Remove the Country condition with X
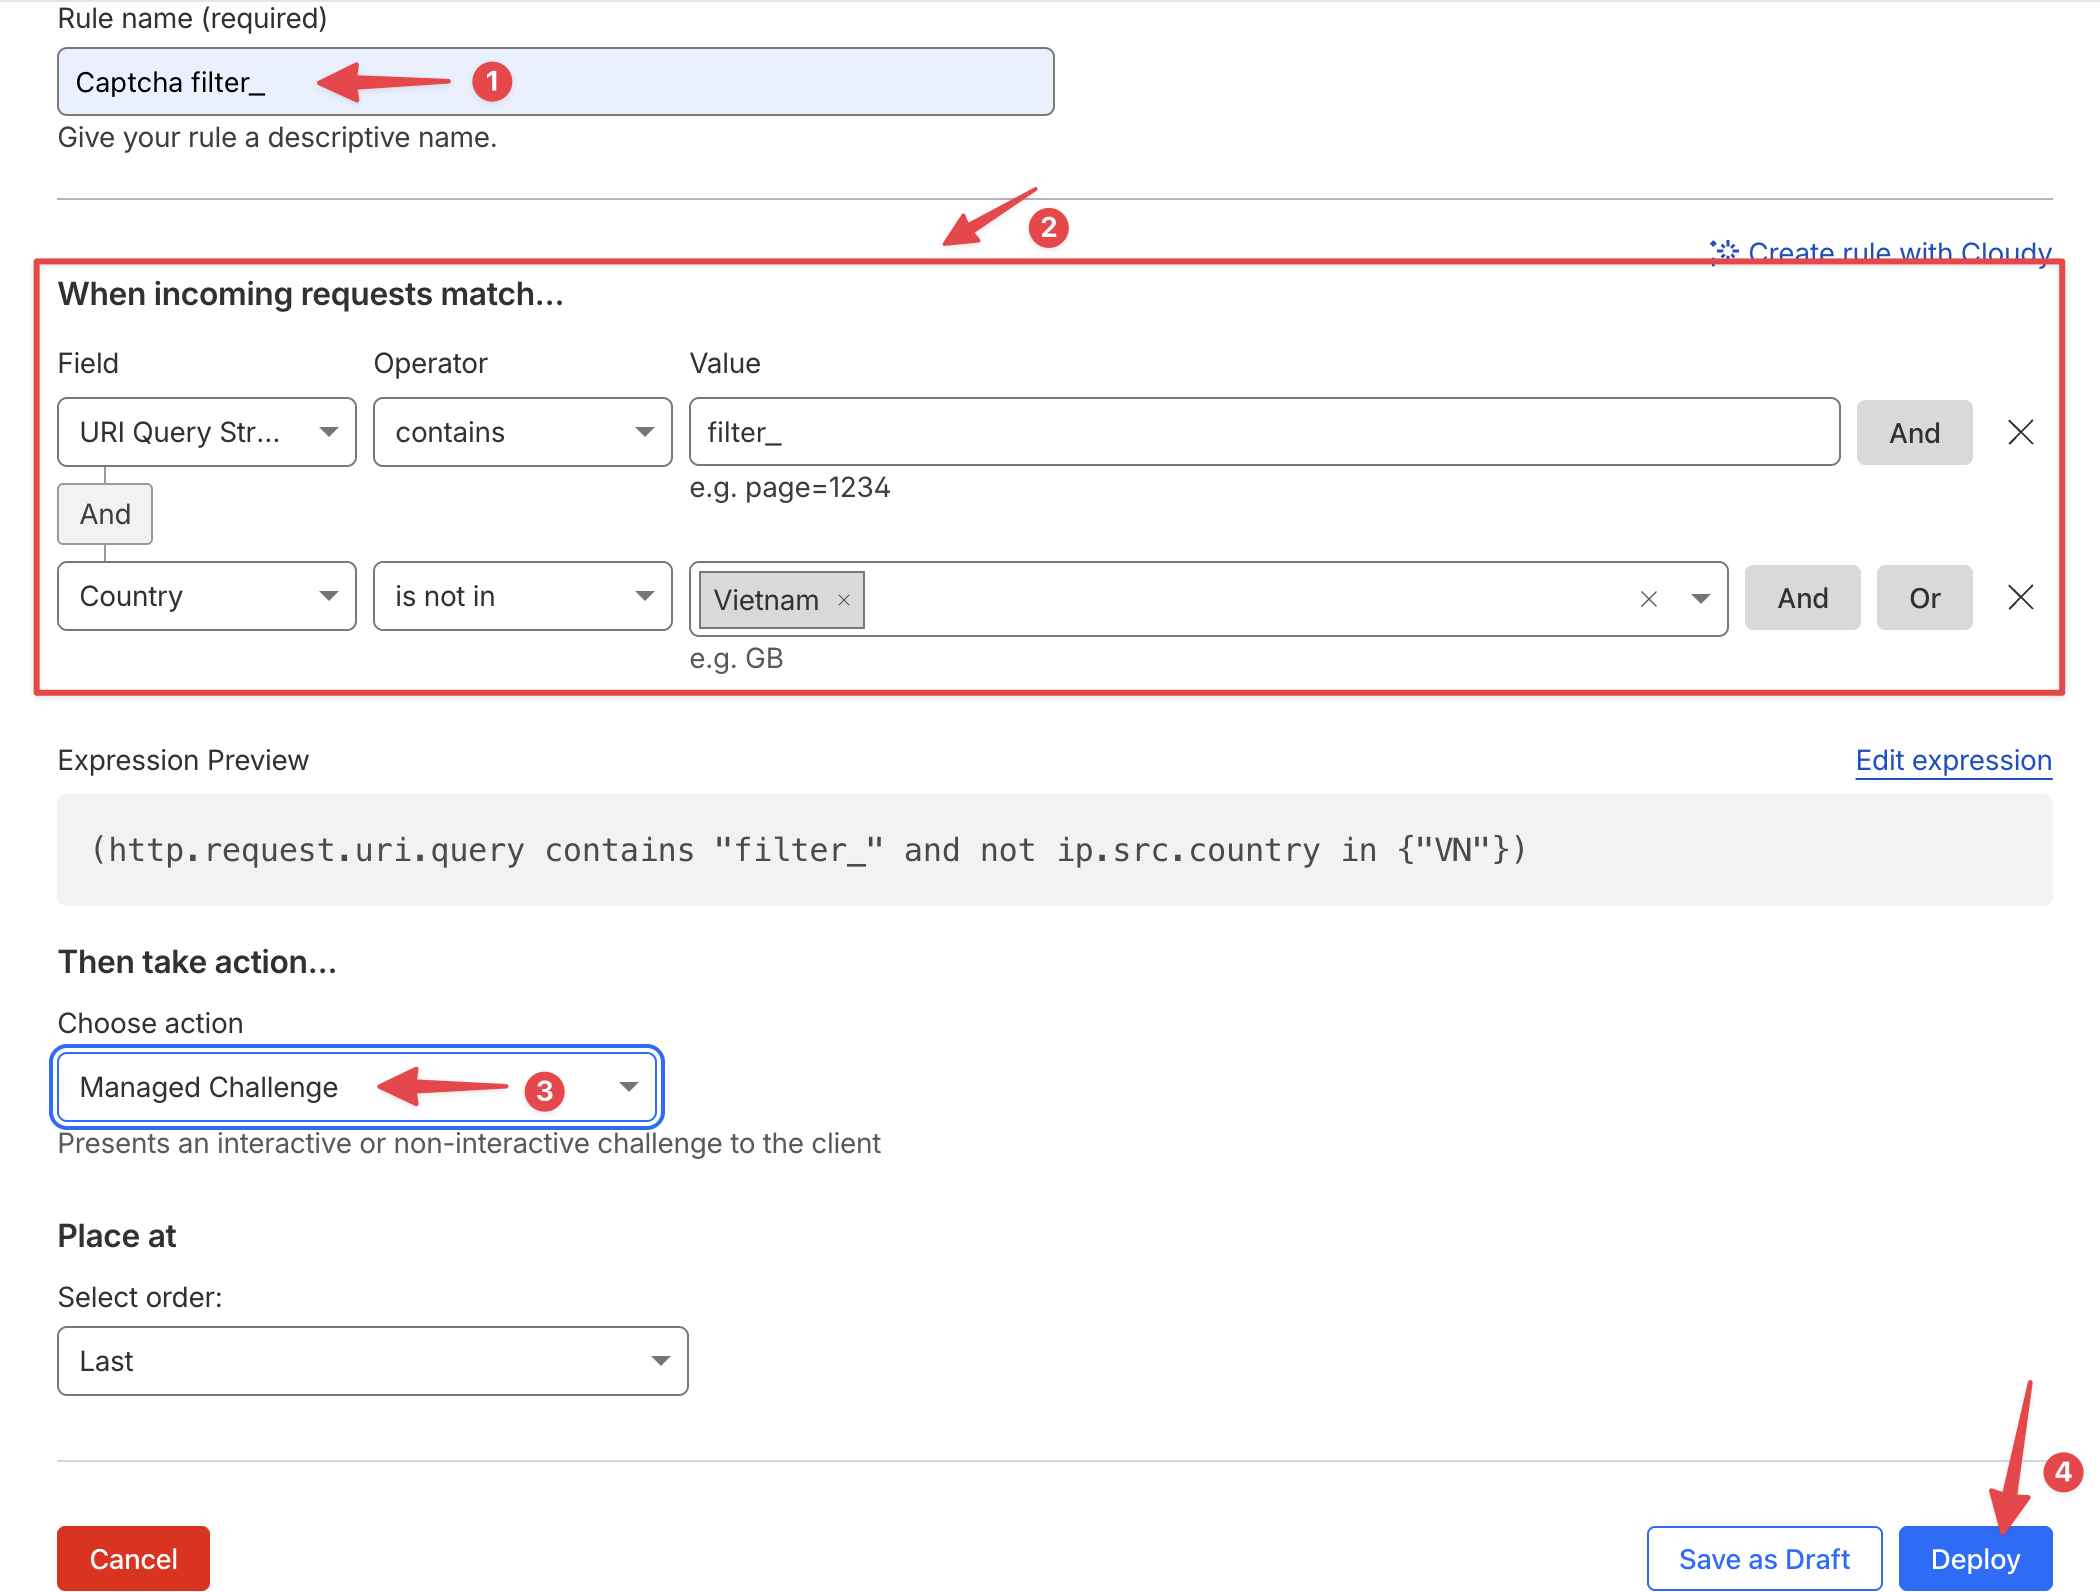The height and width of the screenshot is (1592, 2100). click(x=2020, y=597)
